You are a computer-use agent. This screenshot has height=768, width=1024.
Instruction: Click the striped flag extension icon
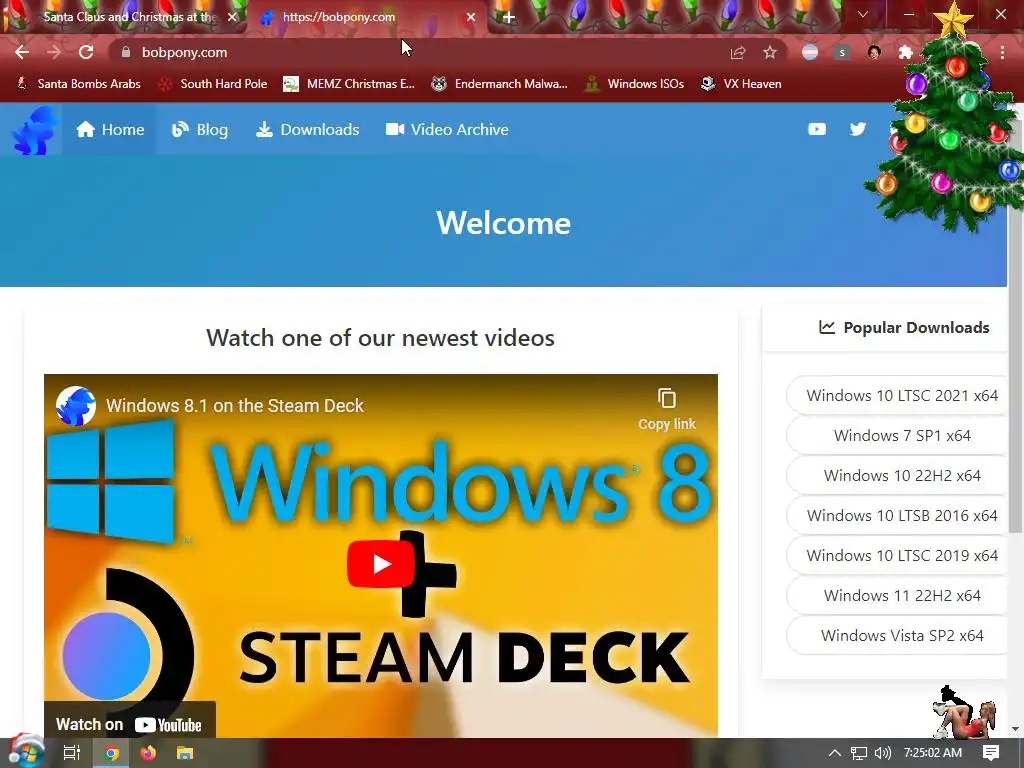tap(810, 52)
